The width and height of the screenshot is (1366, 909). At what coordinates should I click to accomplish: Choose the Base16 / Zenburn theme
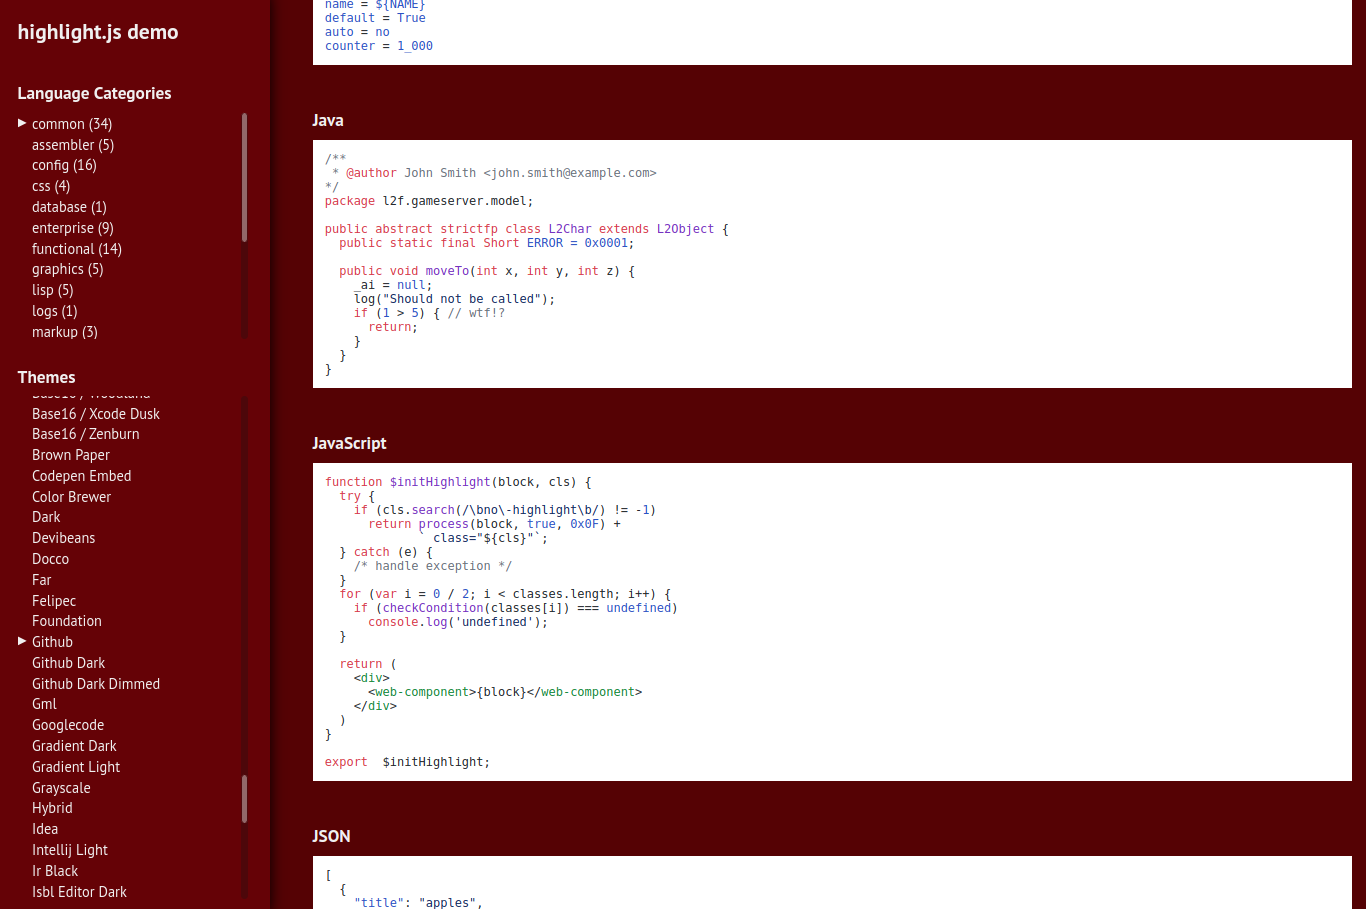pos(86,434)
